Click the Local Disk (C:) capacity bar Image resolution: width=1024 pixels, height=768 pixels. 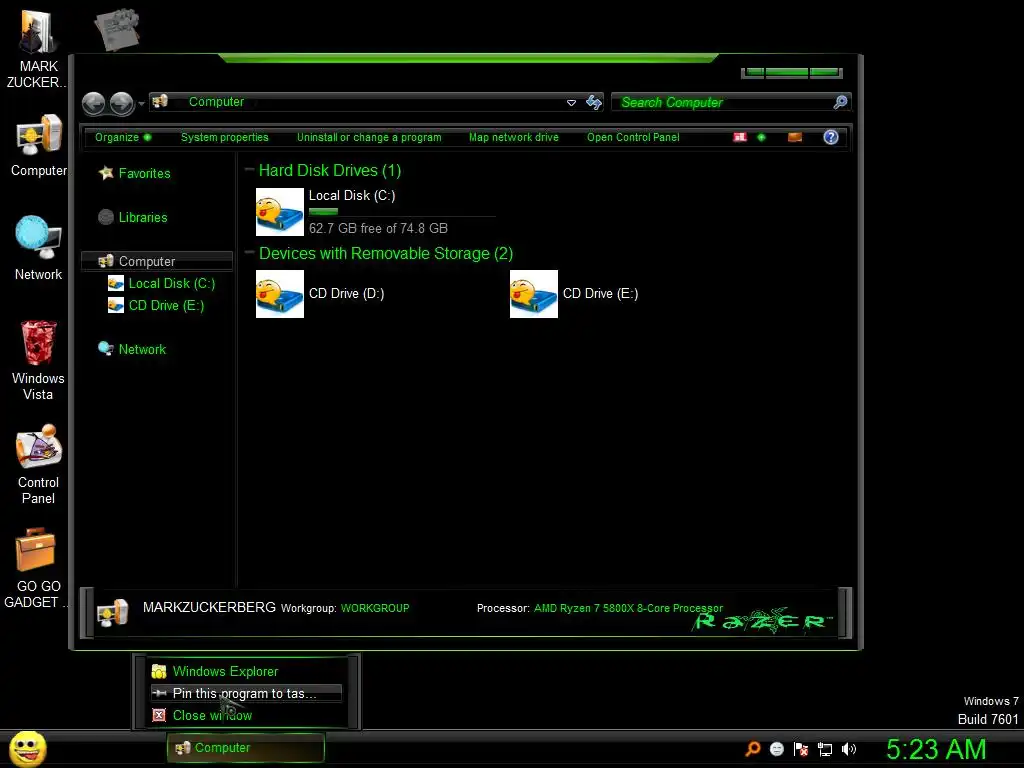(x=402, y=212)
